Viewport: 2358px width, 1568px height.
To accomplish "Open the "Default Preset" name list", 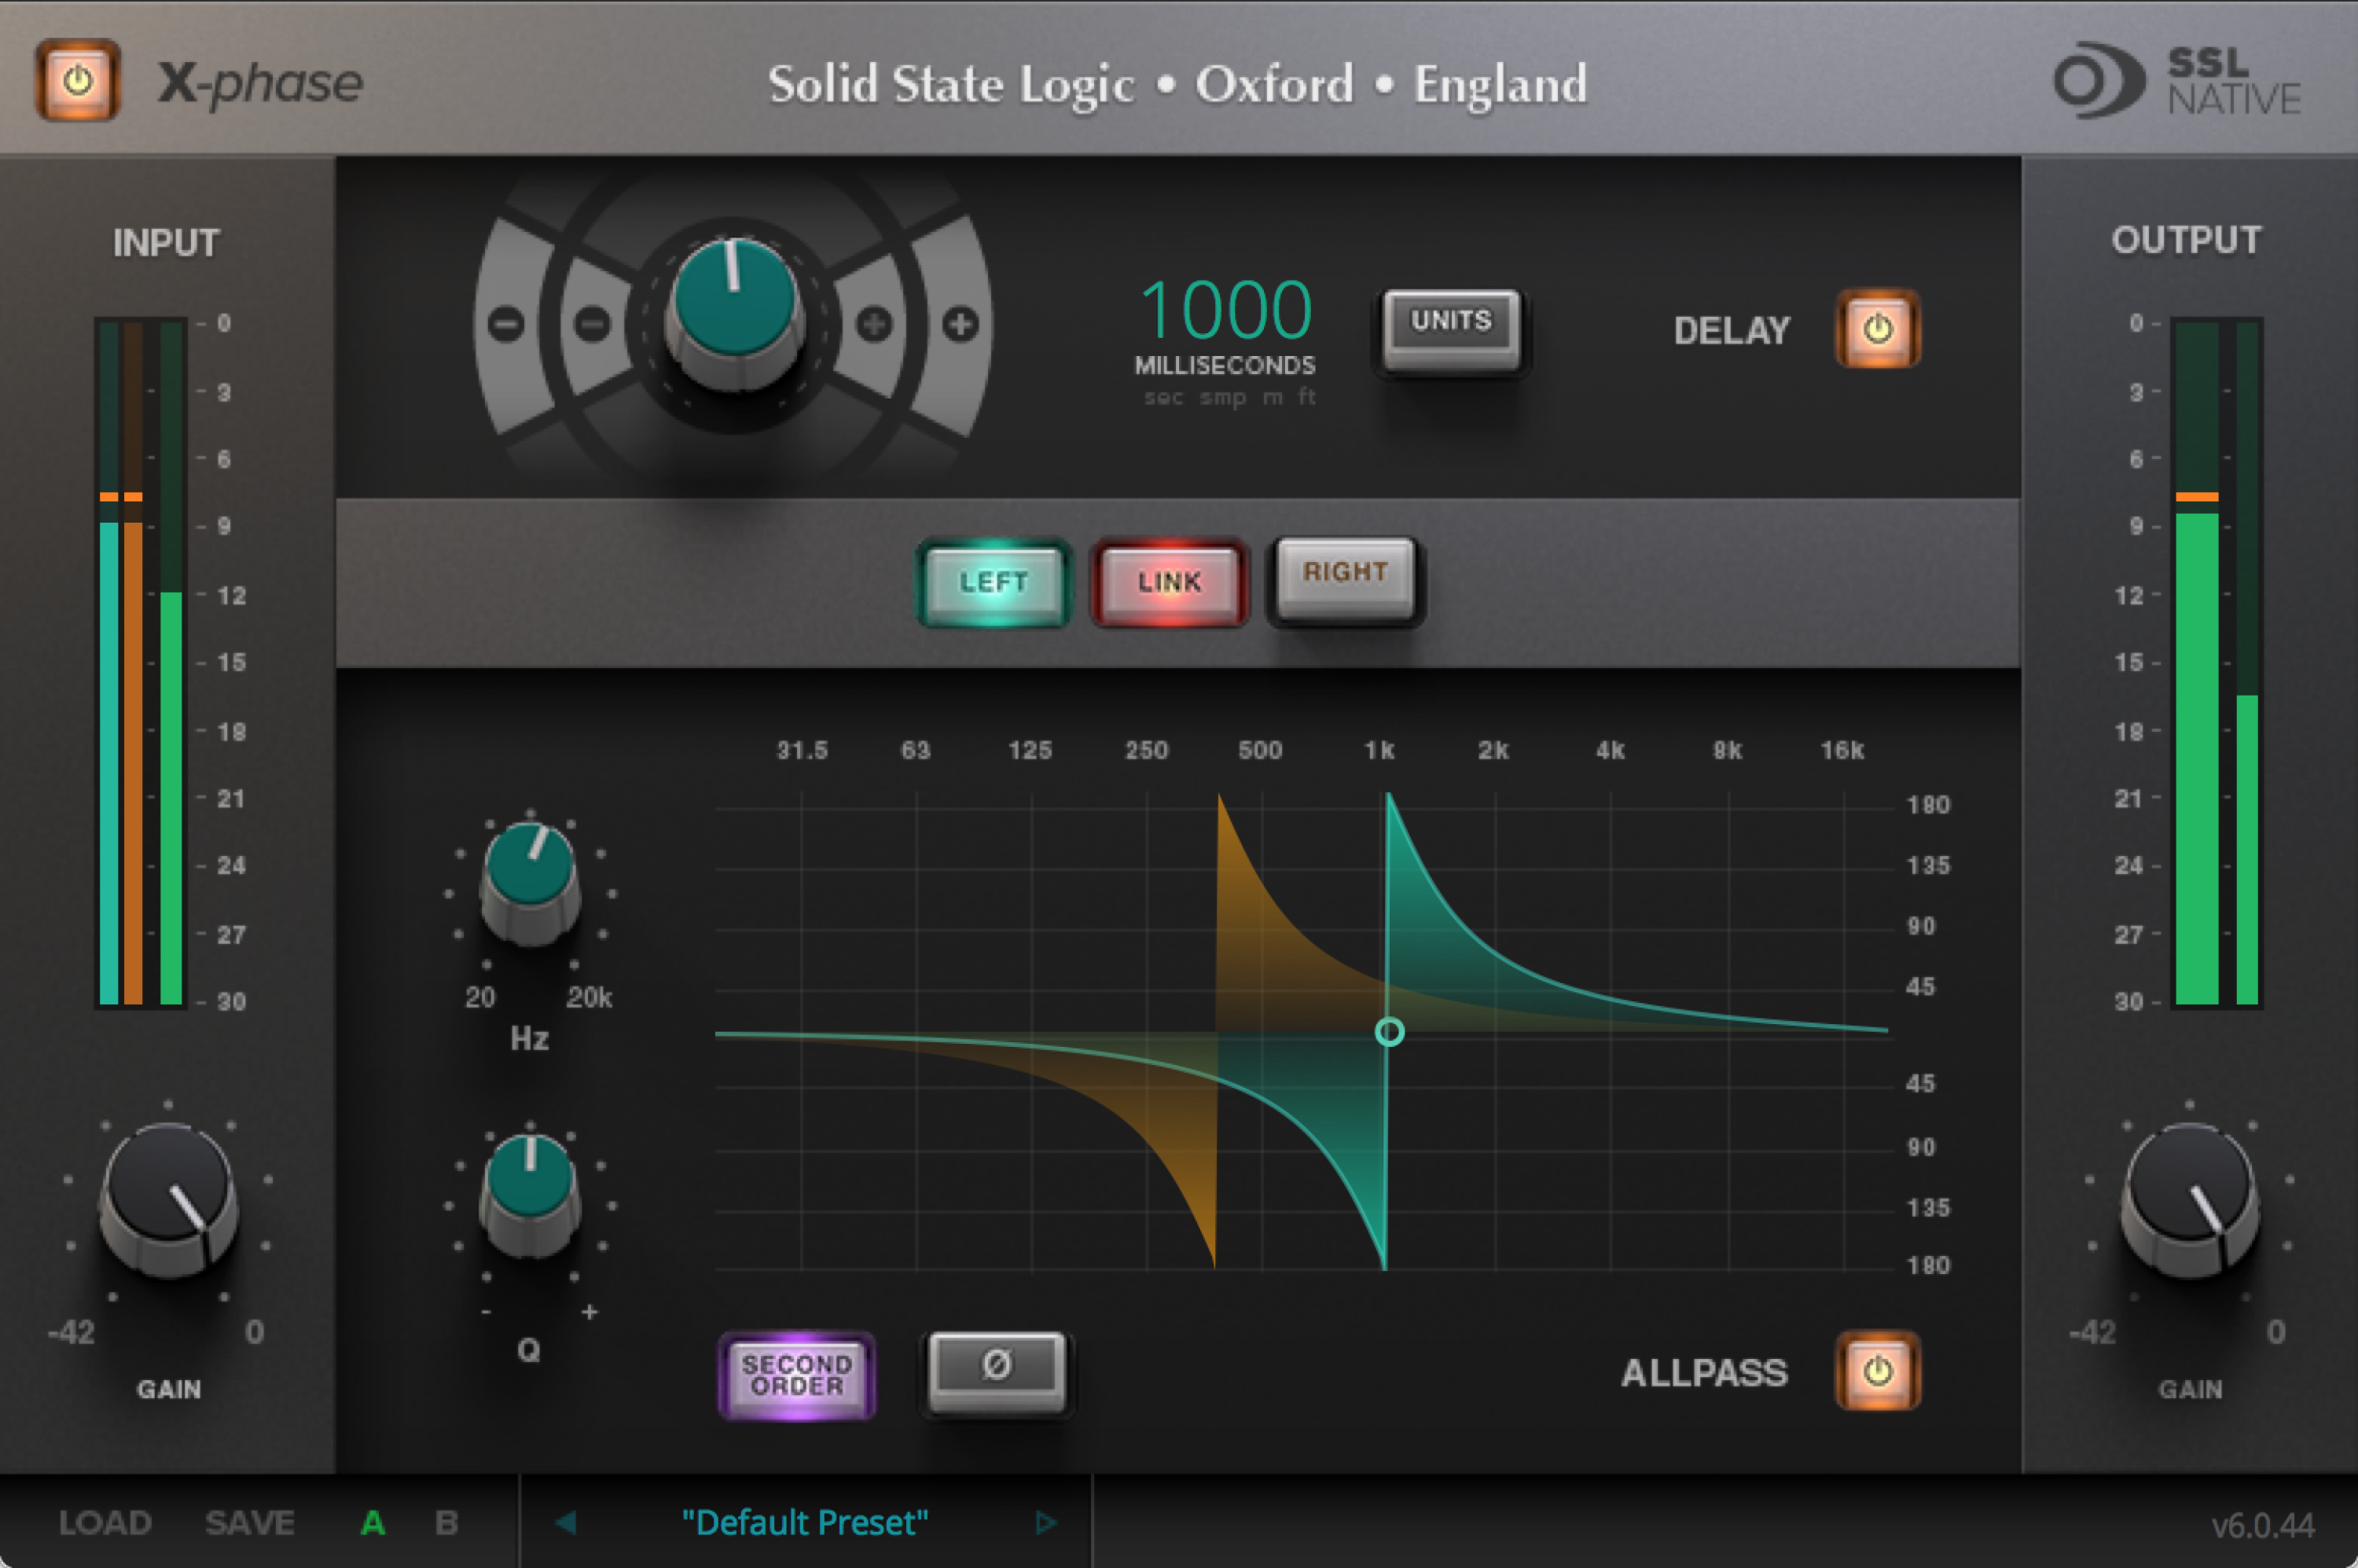I will tap(805, 1522).
